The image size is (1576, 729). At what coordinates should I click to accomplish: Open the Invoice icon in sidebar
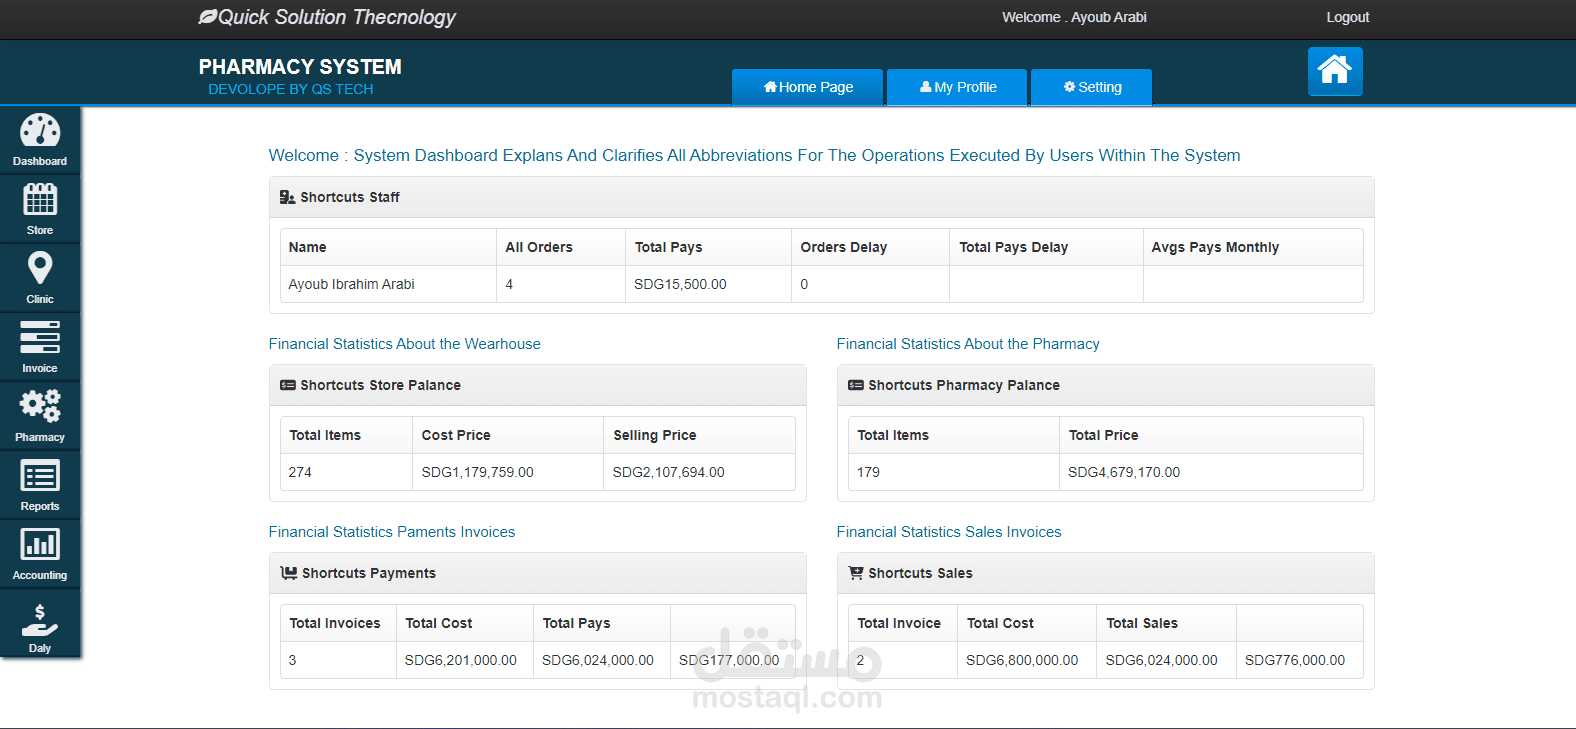point(40,337)
